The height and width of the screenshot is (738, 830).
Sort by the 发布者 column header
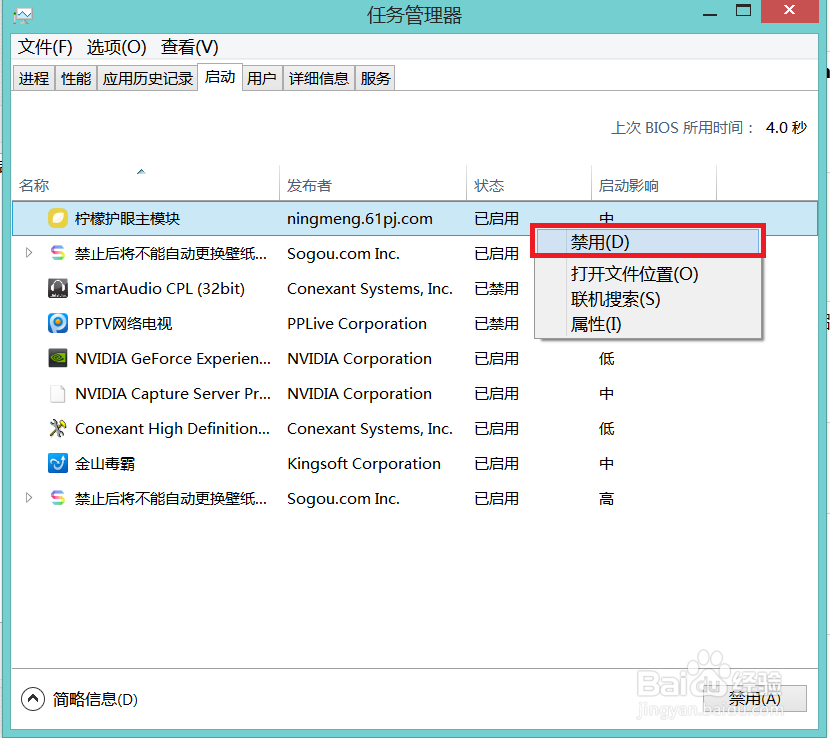pos(373,185)
